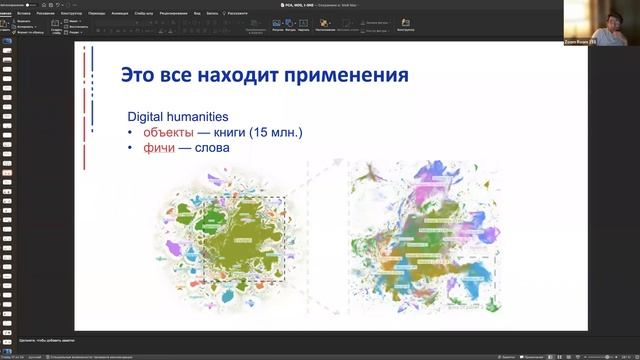The width and height of the screenshot is (640, 360).
Task: Click Вырезать in the clipboard group
Action: (x=21, y=21)
